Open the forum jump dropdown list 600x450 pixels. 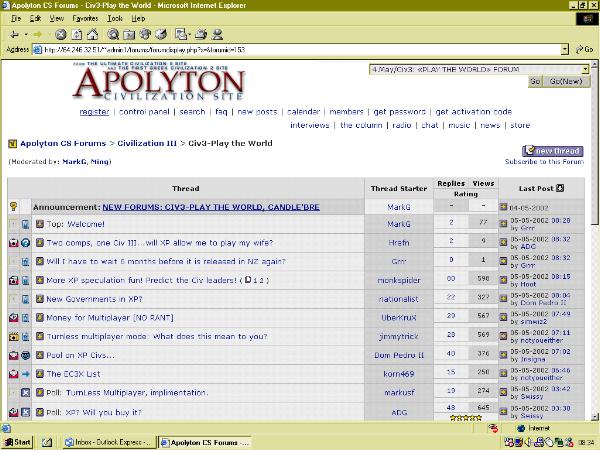pyautogui.click(x=585, y=70)
